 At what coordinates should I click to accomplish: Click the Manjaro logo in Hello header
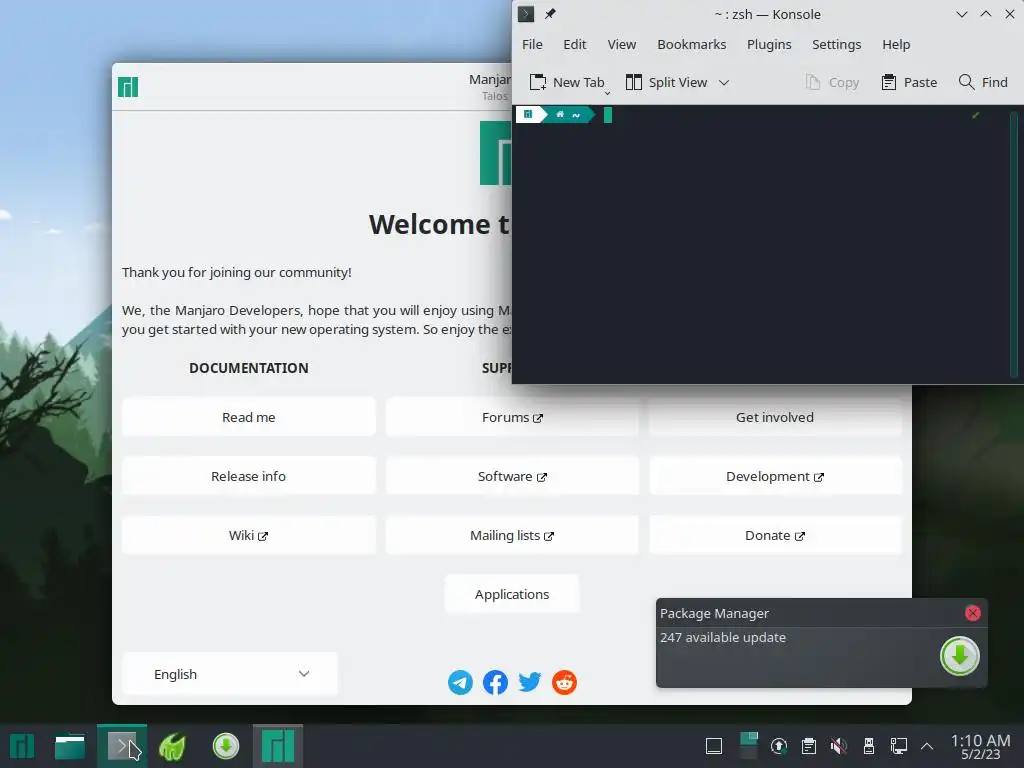coord(128,87)
